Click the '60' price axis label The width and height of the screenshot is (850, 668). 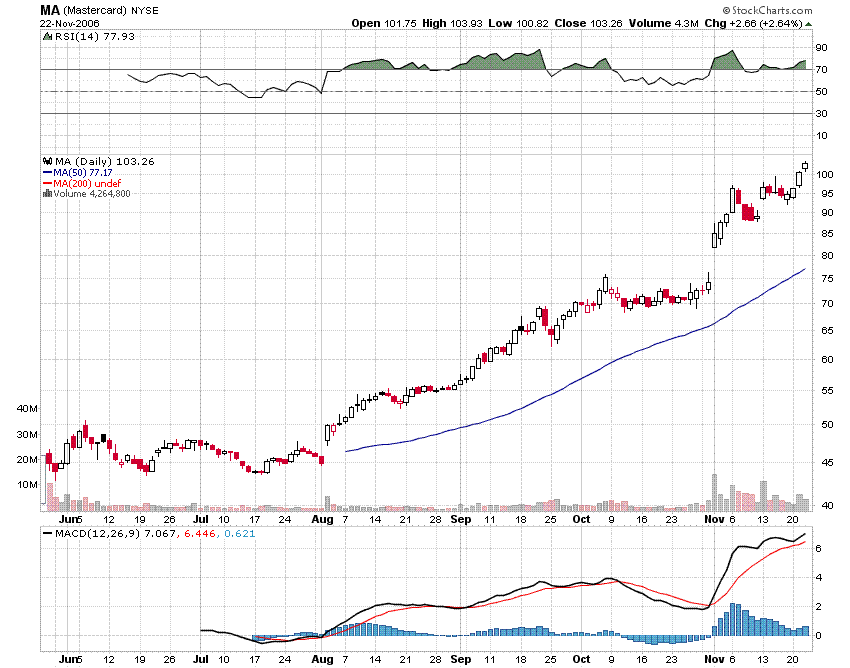pyautogui.click(x=826, y=359)
